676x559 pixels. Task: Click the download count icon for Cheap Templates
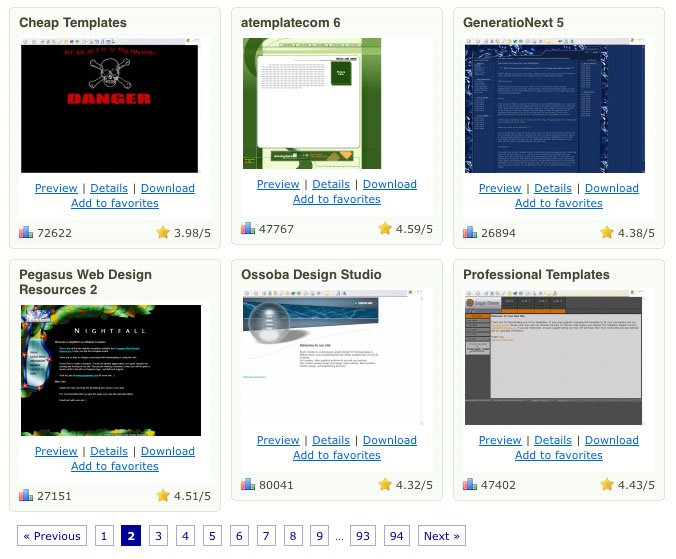coord(26,233)
